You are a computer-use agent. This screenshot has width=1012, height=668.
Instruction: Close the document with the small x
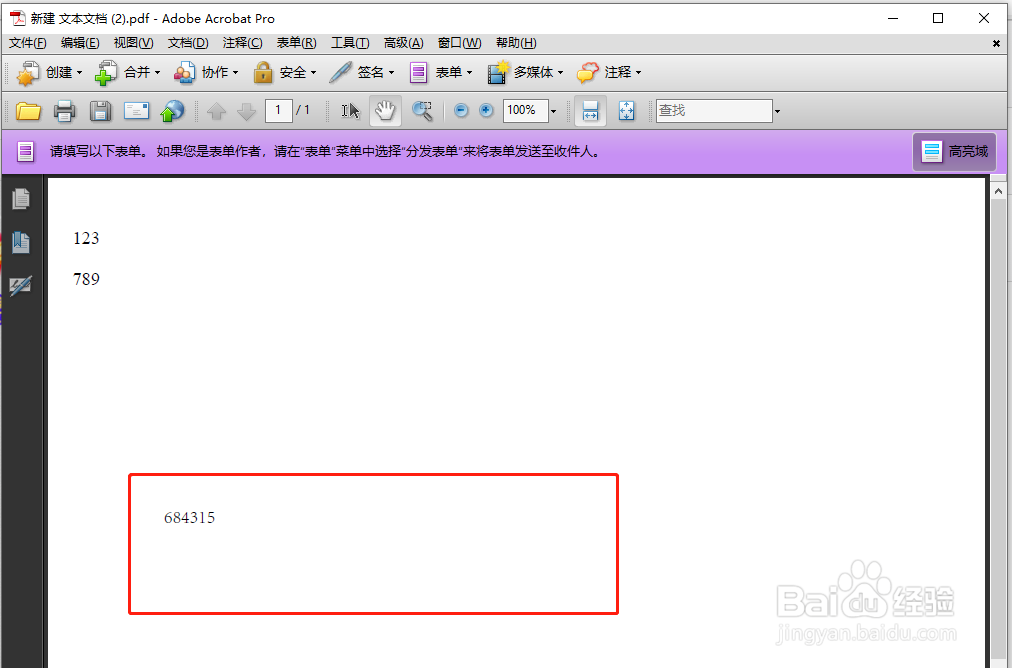tap(996, 43)
